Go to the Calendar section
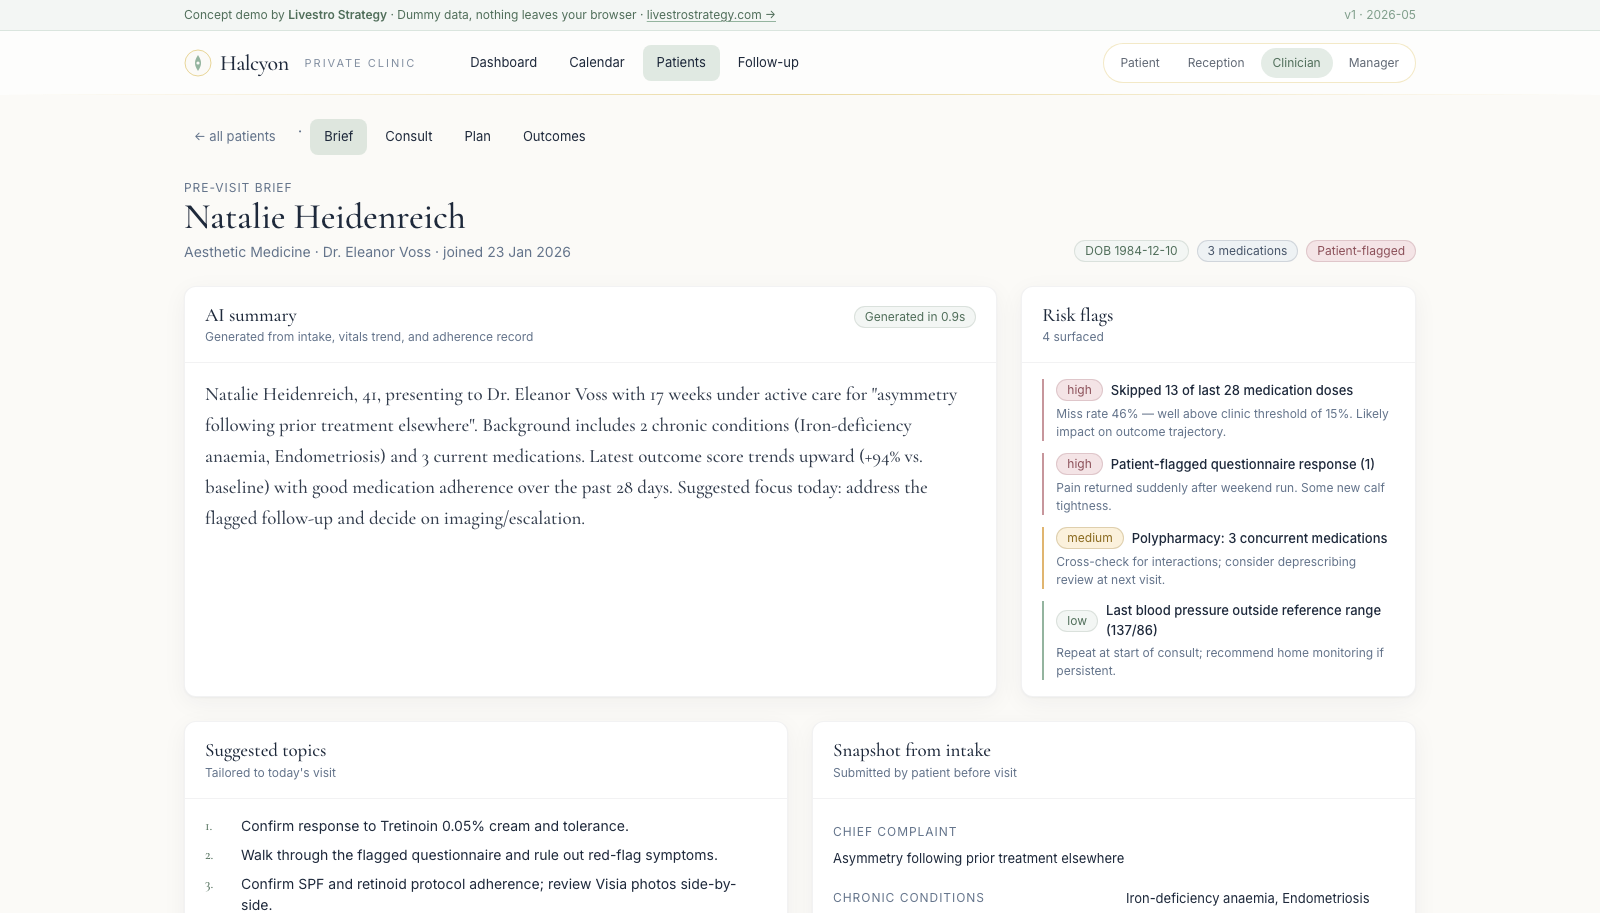Image resolution: width=1600 pixels, height=913 pixels. click(597, 62)
